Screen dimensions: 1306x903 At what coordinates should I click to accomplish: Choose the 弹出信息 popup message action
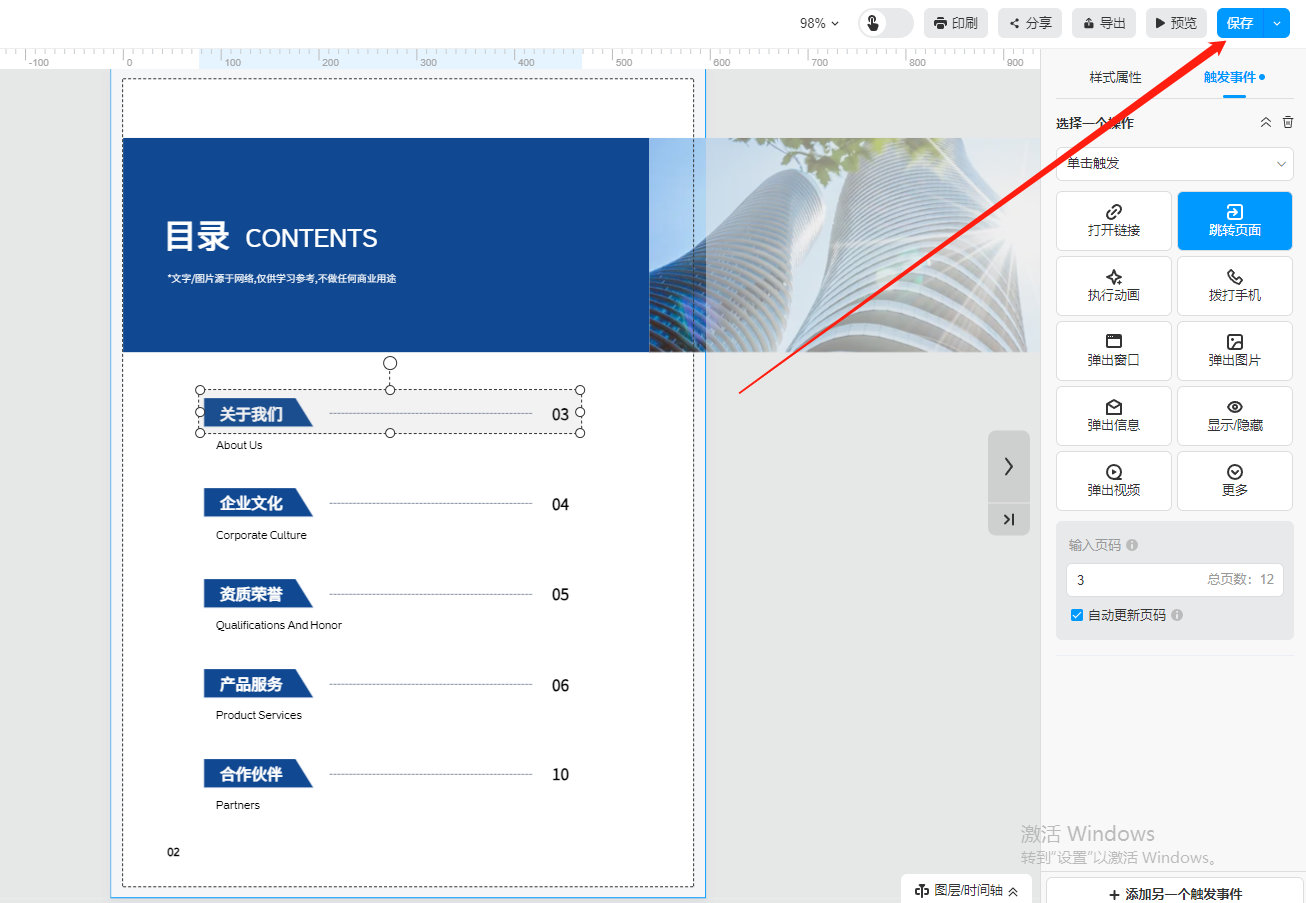(x=1113, y=415)
